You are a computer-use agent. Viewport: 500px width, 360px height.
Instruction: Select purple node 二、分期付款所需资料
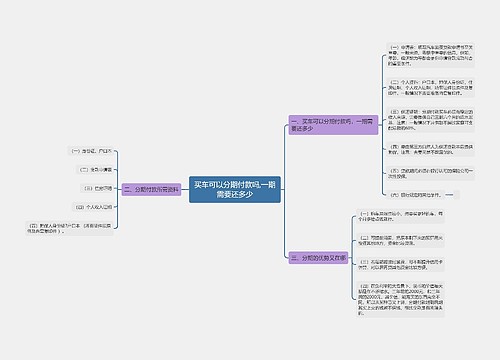click(151, 189)
